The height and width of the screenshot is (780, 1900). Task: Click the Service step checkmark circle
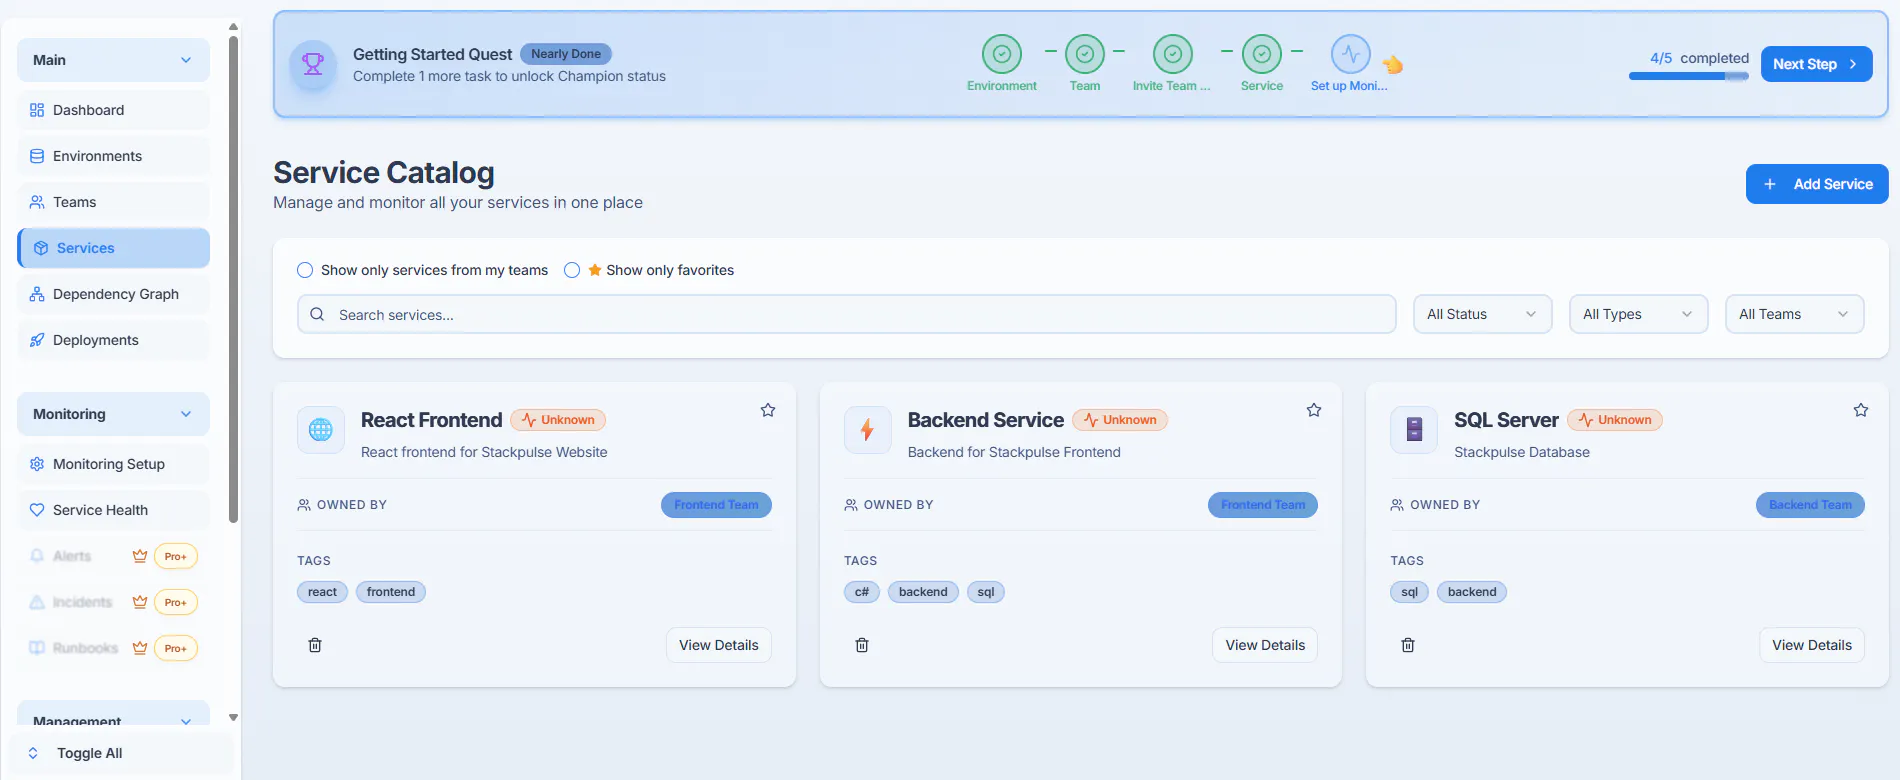[1262, 54]
